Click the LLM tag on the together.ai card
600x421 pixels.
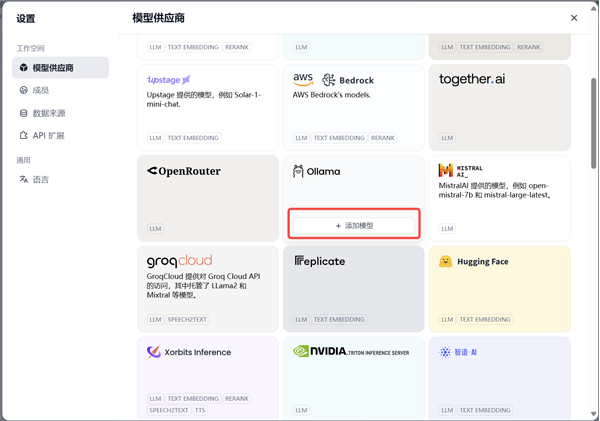[447, 138]
